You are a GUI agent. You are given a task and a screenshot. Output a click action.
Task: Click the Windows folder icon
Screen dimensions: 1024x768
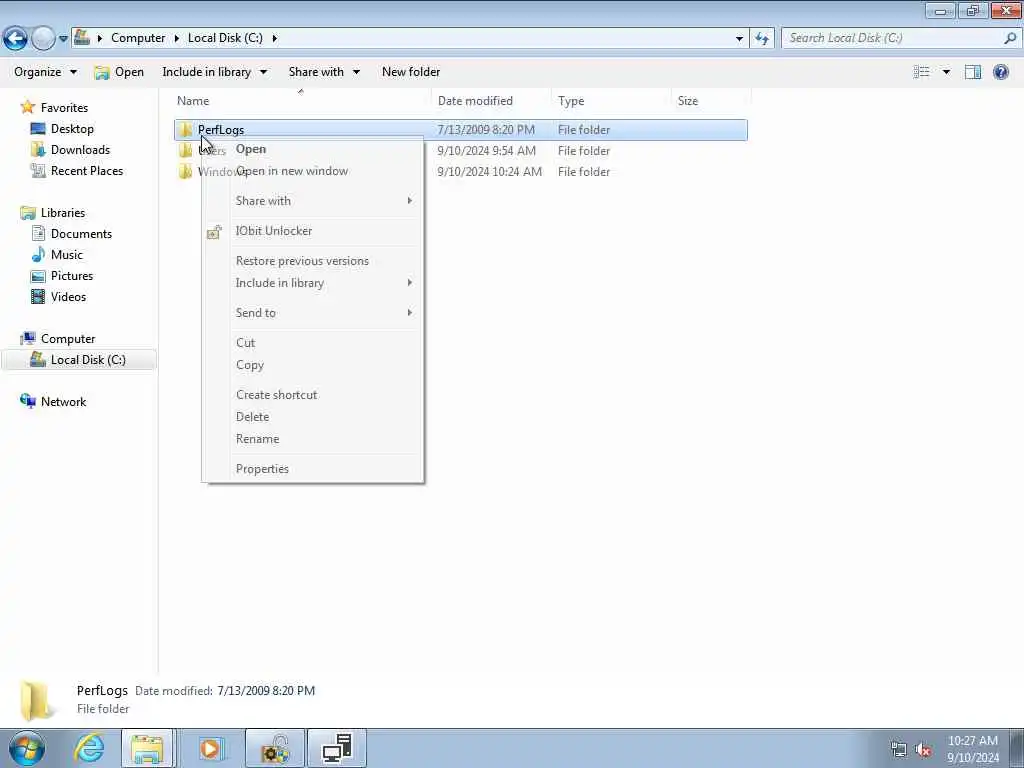pos(186,171)
